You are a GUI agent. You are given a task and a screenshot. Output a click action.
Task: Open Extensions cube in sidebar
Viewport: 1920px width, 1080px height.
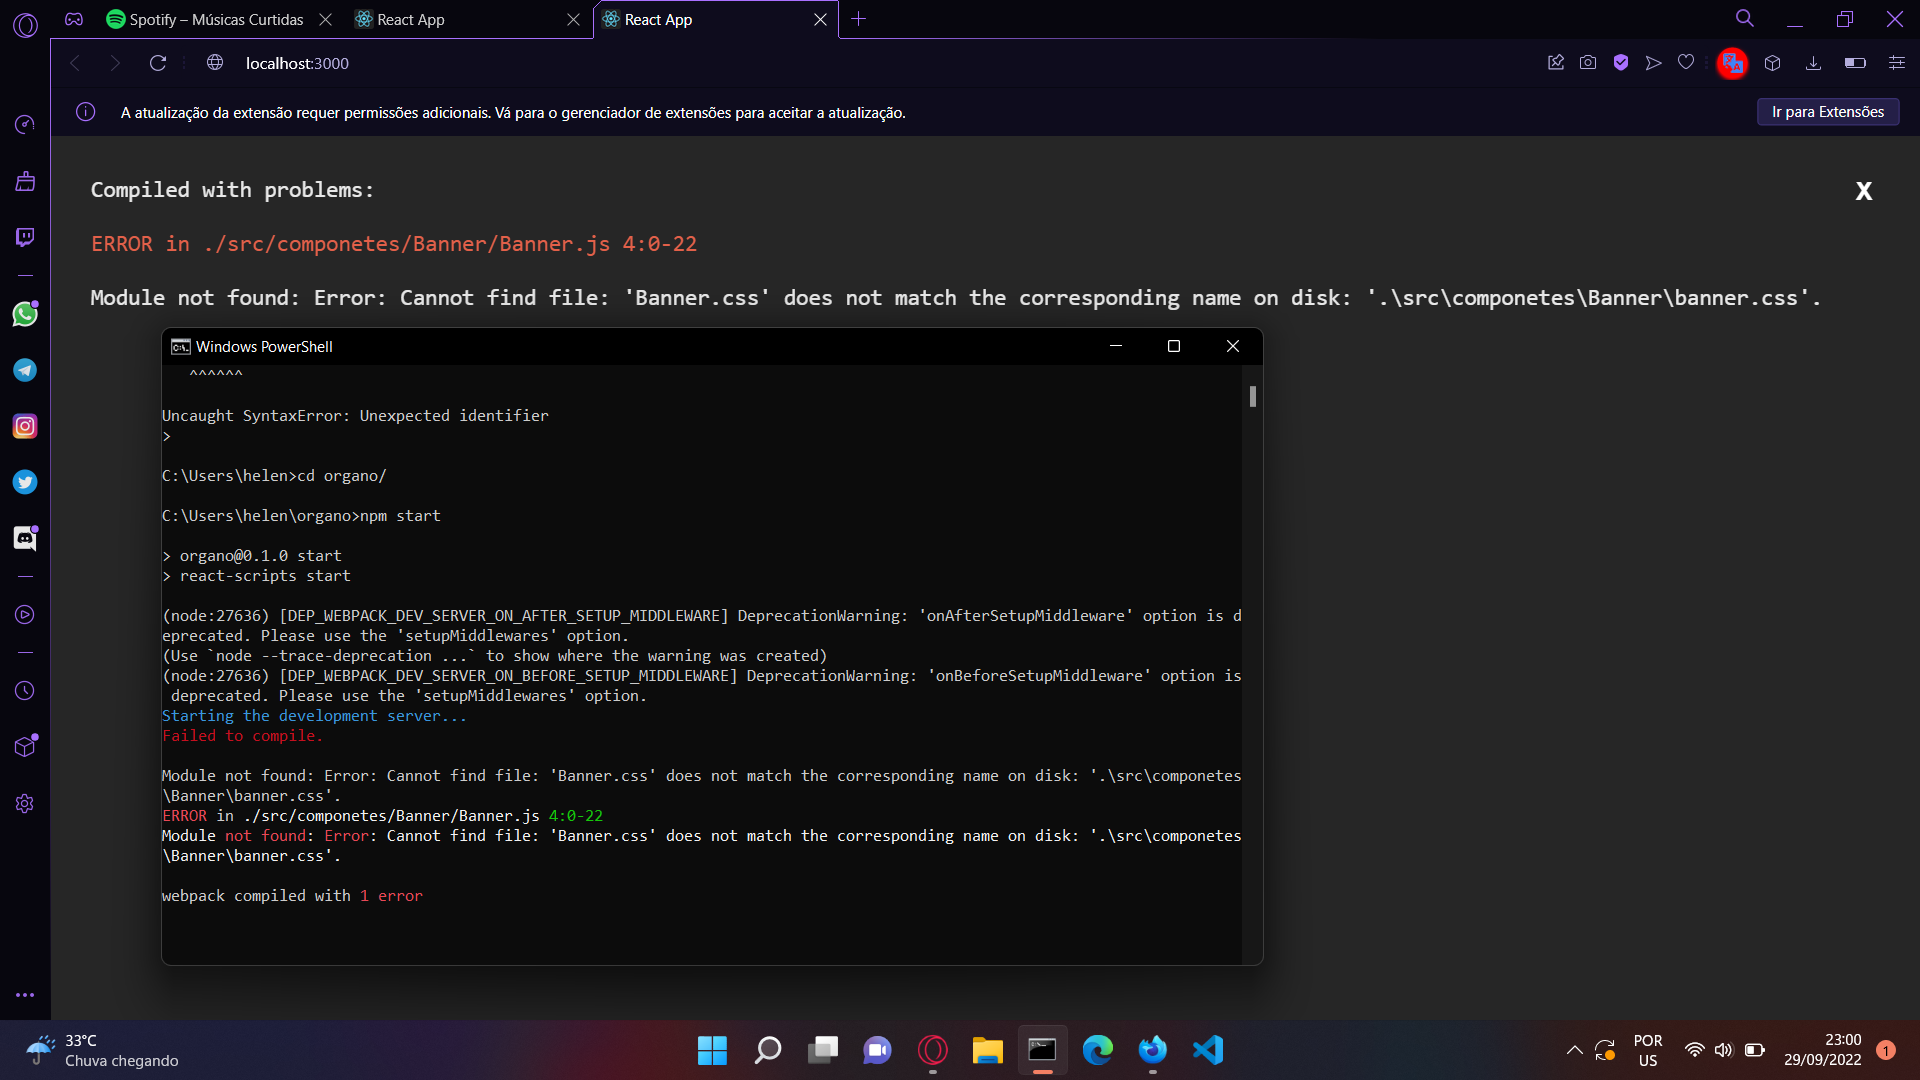[x=25, y=747]
